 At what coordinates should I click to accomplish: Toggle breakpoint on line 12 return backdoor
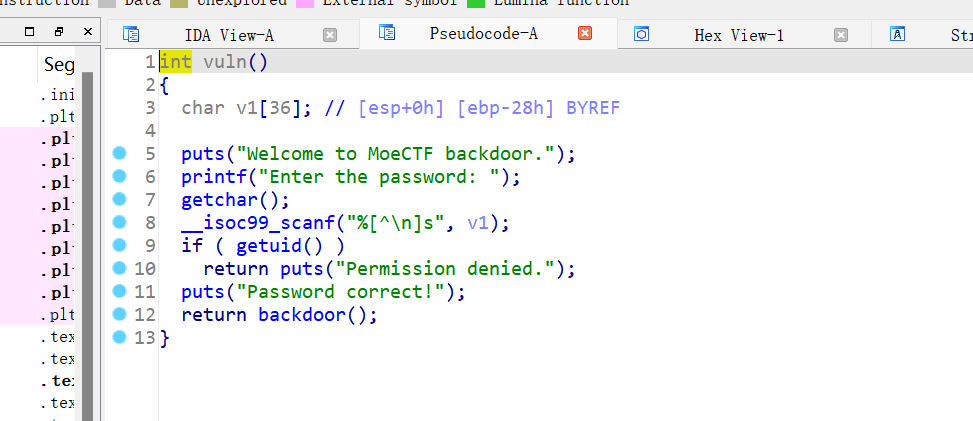coord(120,314)
